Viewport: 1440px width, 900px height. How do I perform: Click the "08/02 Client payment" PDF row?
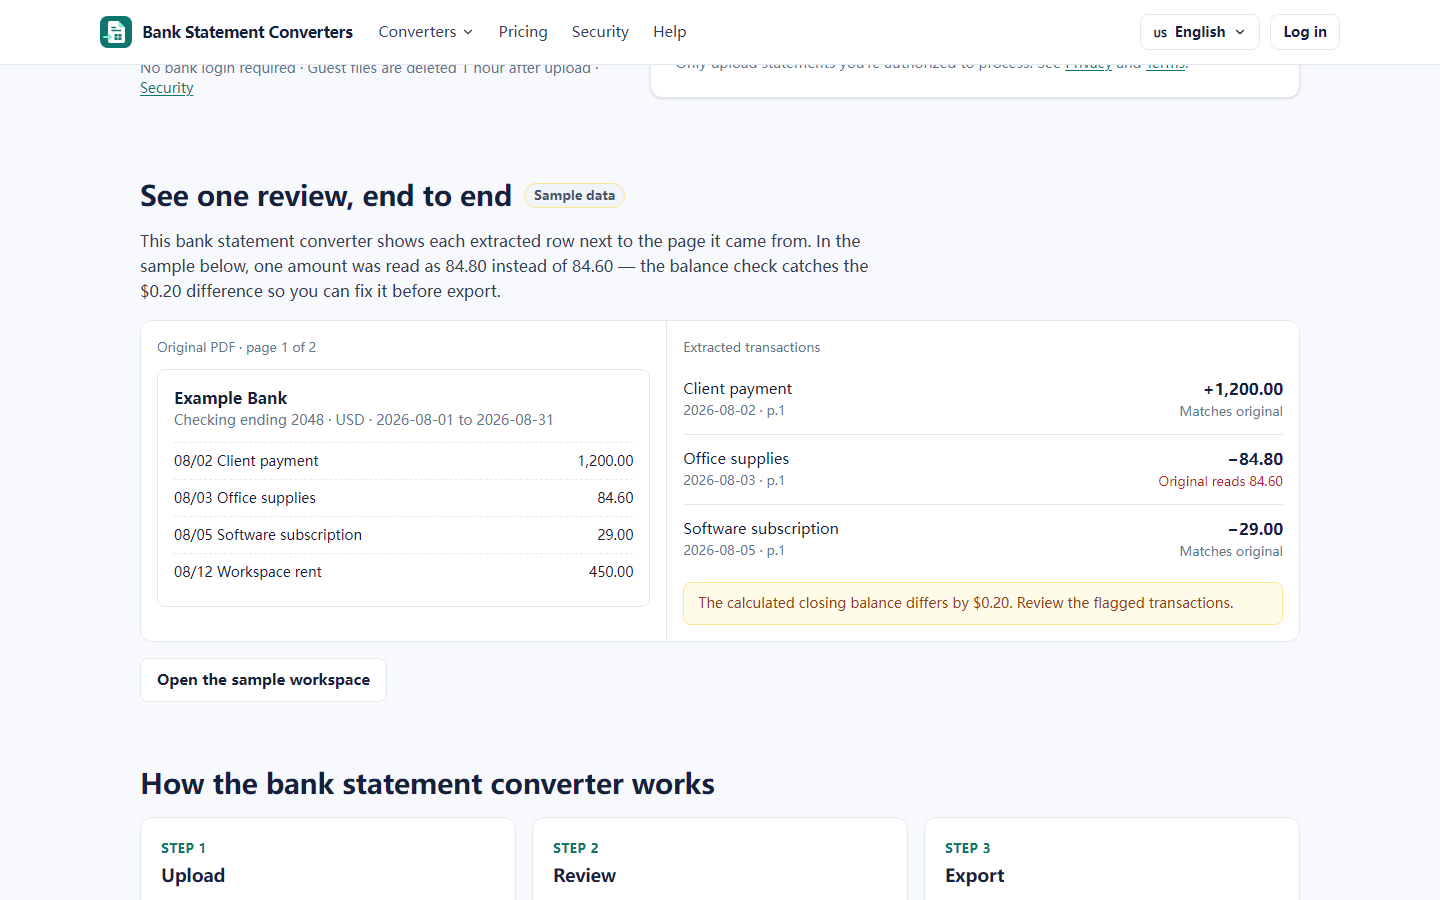(x=403, y=461)
